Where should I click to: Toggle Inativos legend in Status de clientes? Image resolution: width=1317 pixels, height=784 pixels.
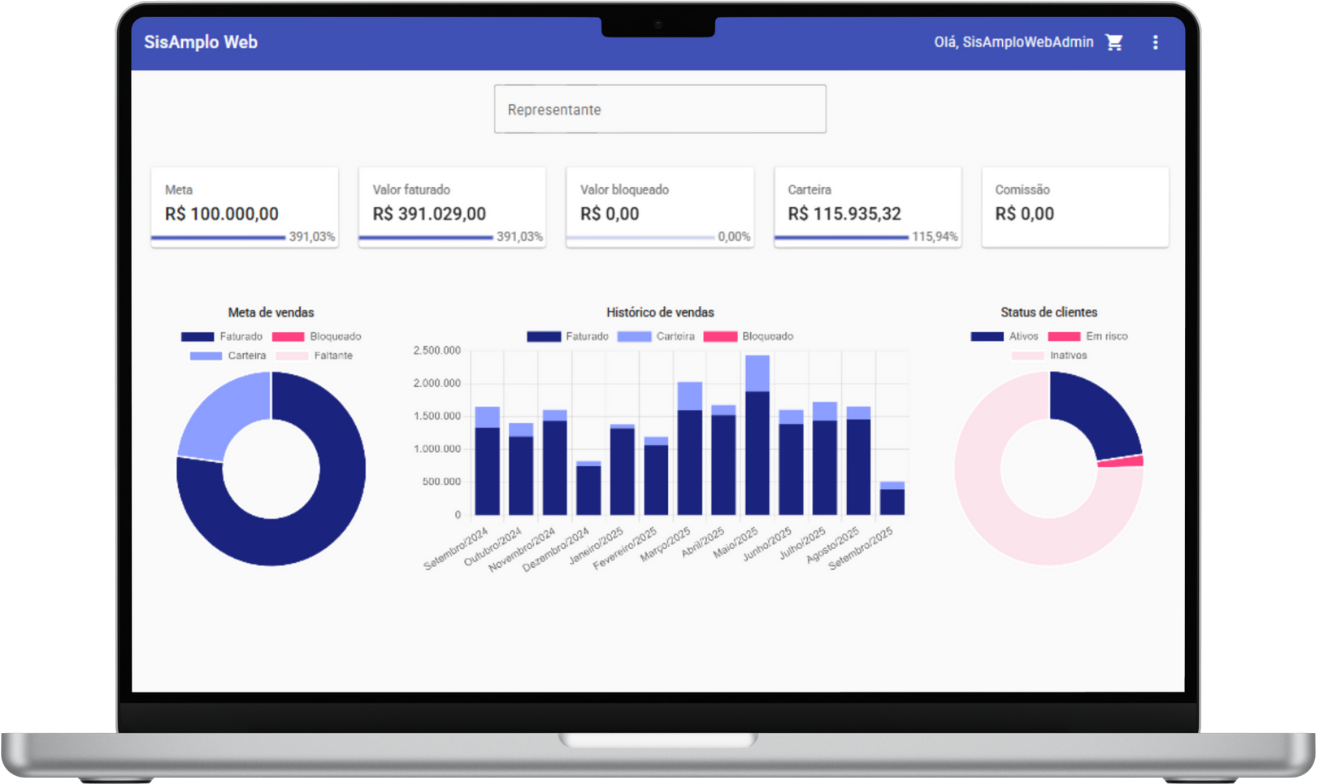click(1050, 356)
